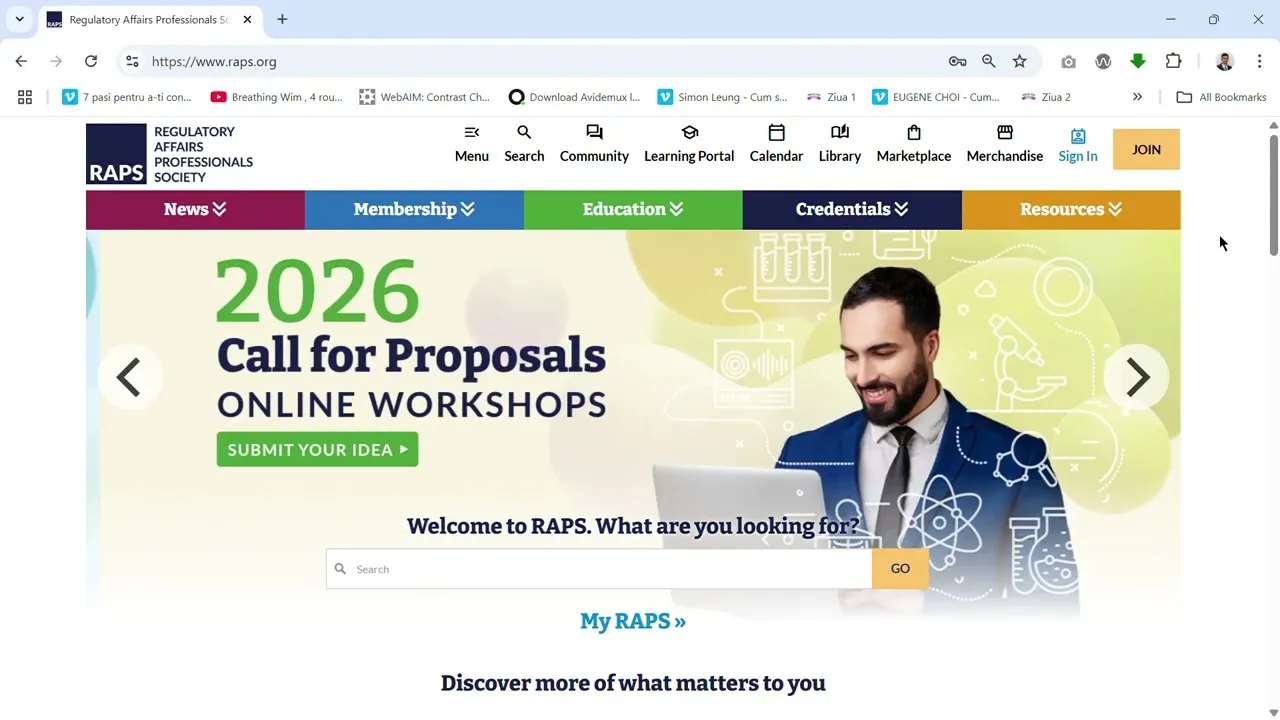Screen dimensions: 1280x720
Task: Expand the Education dropdown menu
Action: 633,209
